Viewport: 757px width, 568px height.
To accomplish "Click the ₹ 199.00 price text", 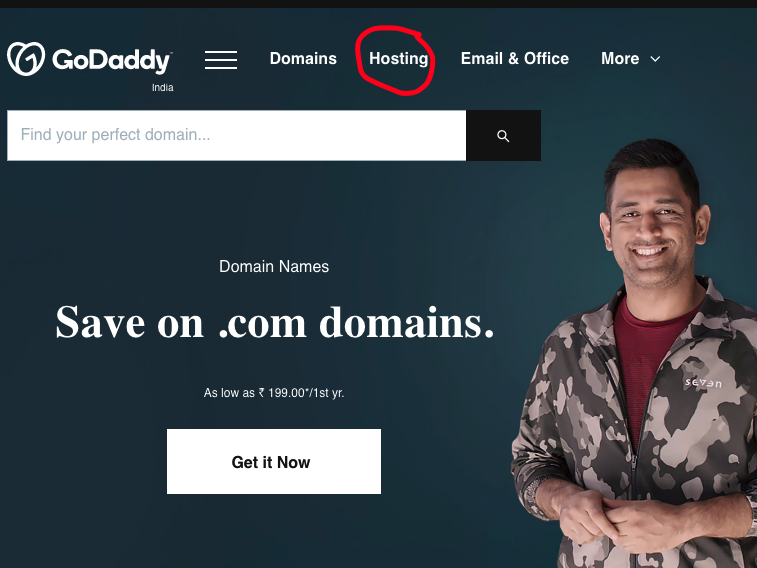I will pos(281,393).
